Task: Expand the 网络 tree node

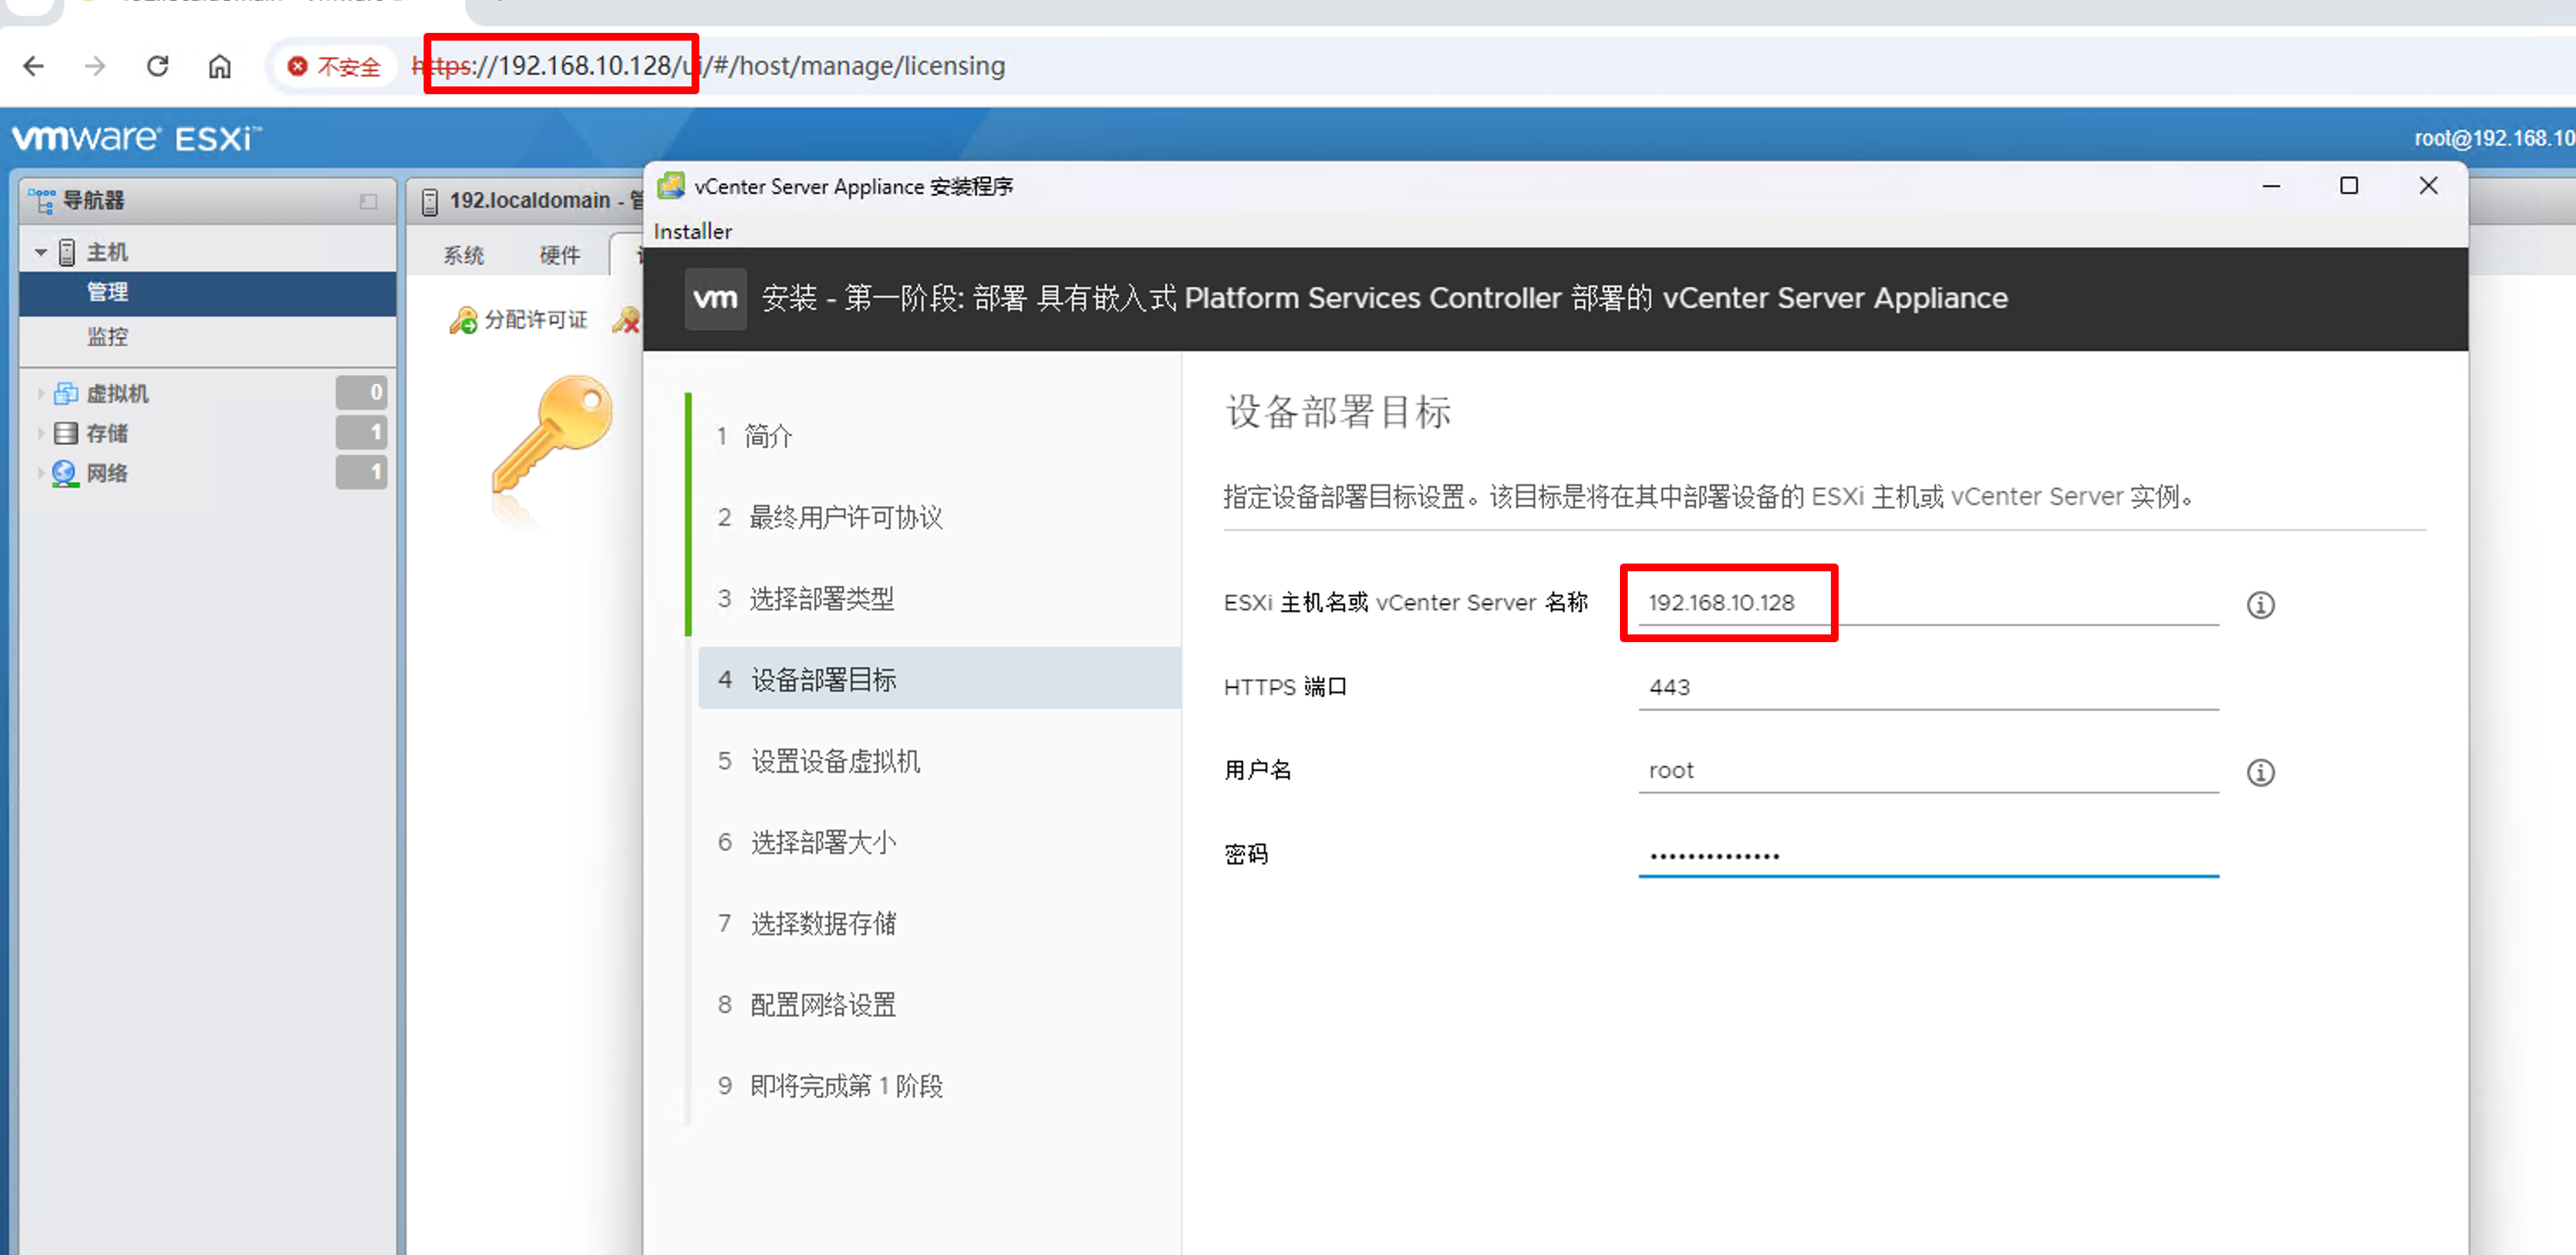Action: click(x=41, y=473)
